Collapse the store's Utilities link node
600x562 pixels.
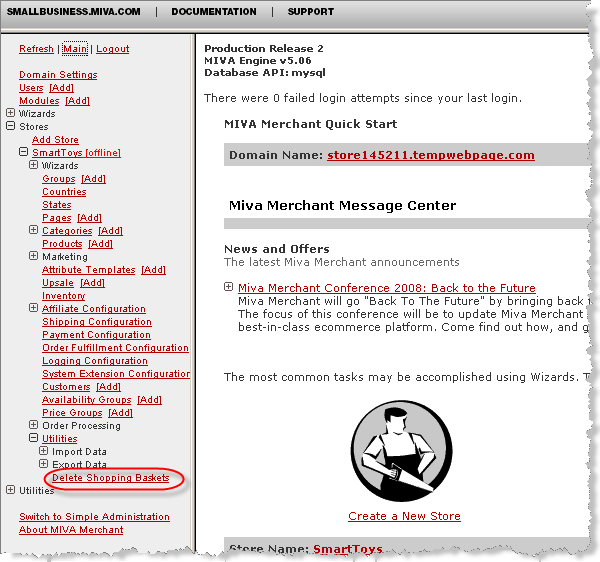pos(34,438)
